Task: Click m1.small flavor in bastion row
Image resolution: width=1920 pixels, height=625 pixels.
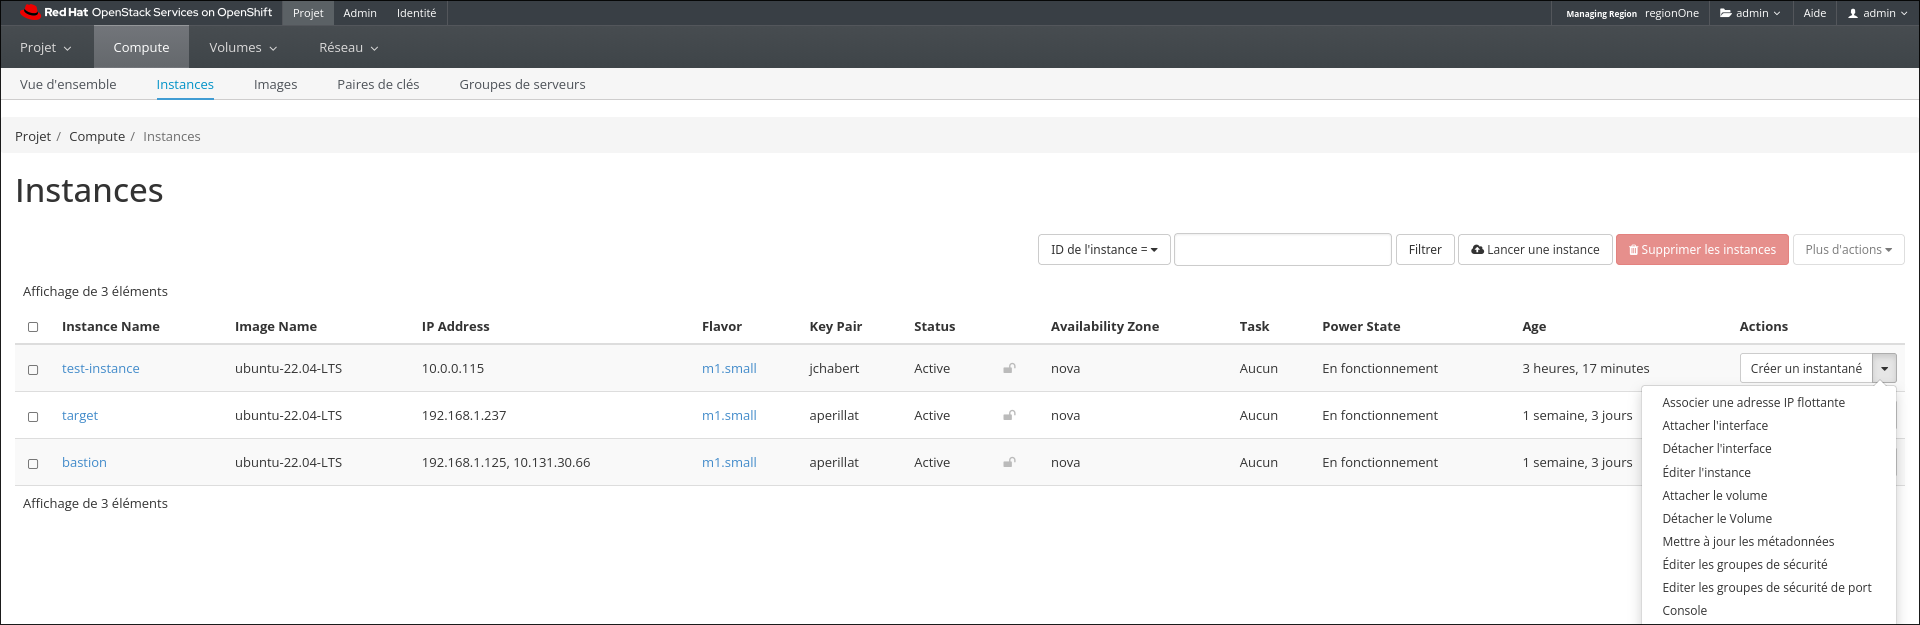Action: pos(729,462)
